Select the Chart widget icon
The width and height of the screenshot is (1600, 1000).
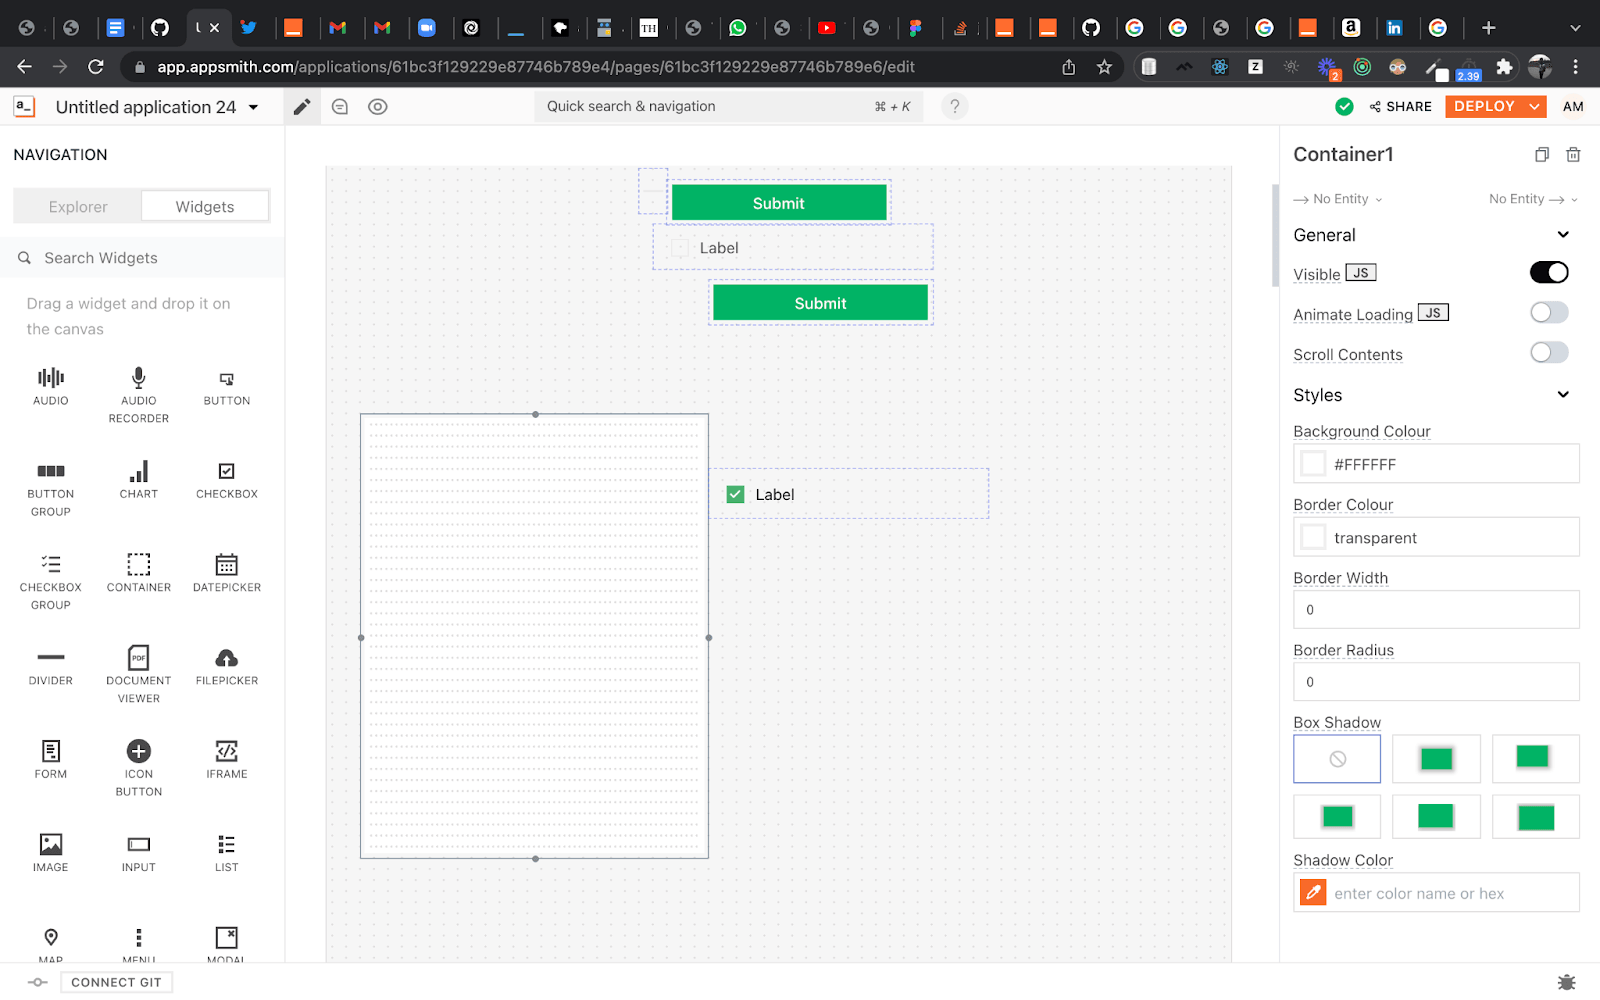(138, 472)
